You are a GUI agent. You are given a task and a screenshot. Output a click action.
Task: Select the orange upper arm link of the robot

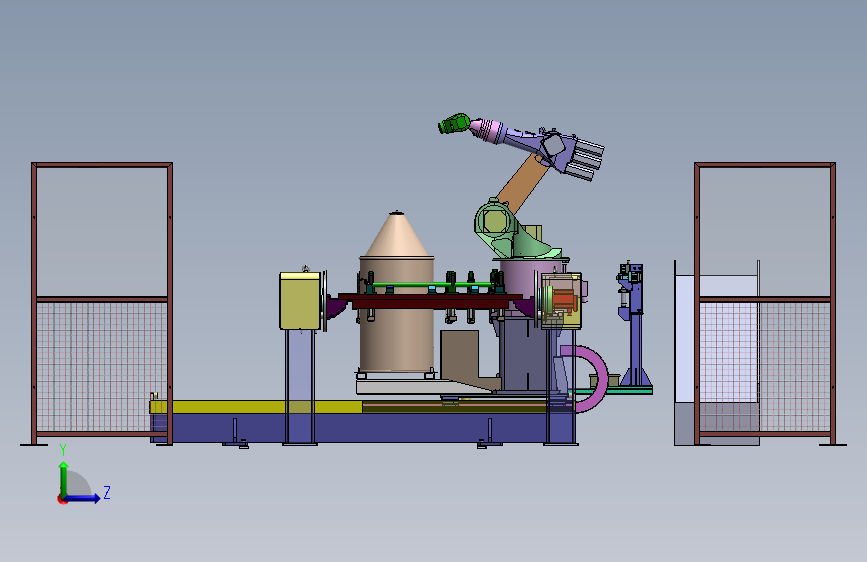tap(523, 184)
